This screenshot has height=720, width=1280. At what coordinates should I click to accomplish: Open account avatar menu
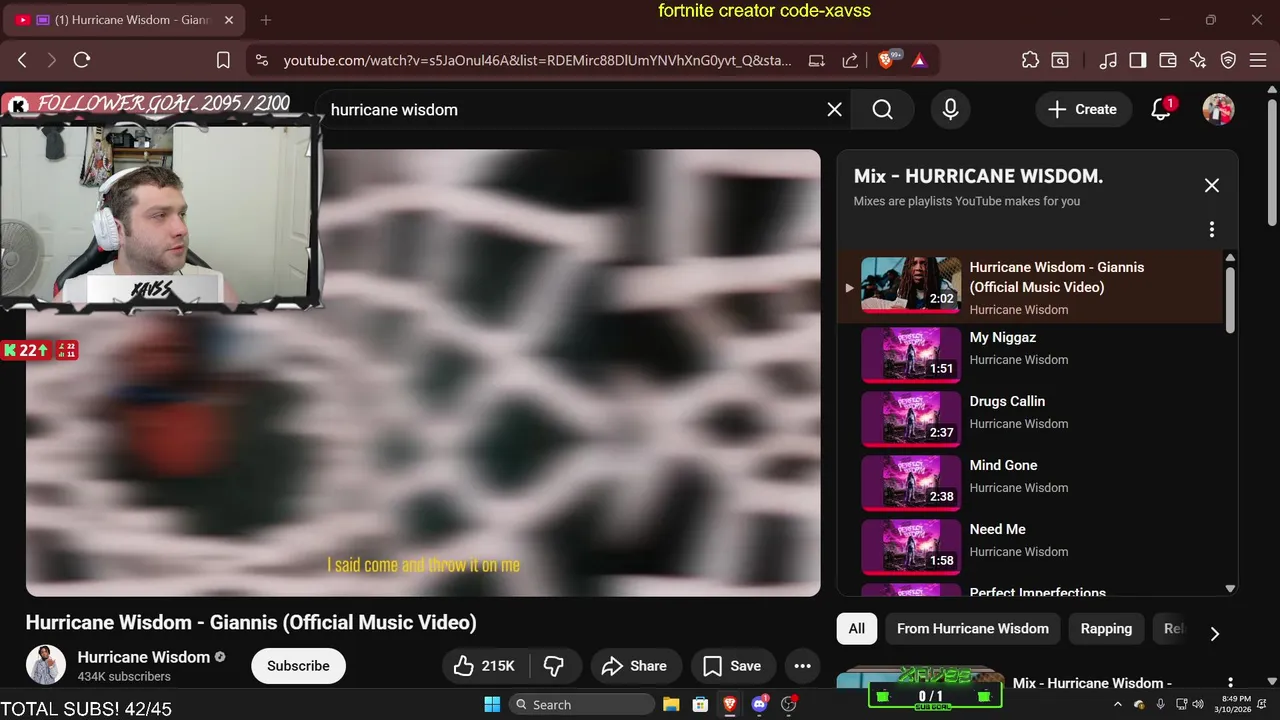[x=1218, y=110]
